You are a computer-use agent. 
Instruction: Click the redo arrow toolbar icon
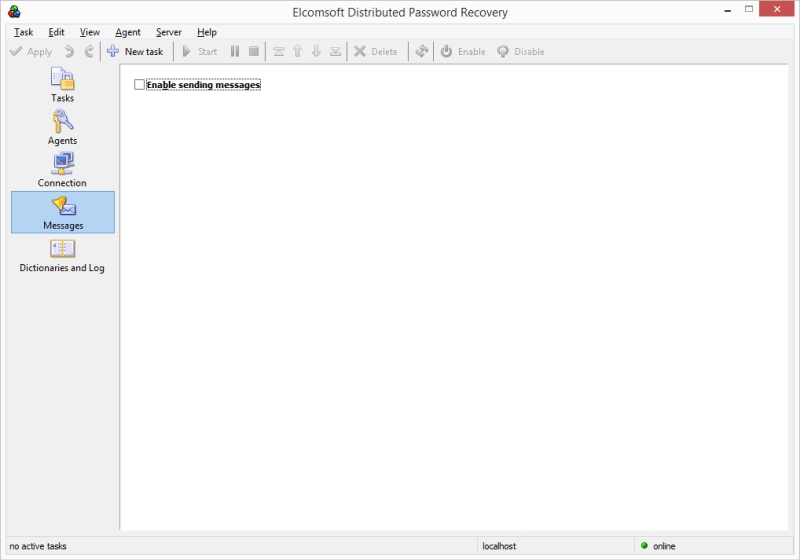coord(89,51)
